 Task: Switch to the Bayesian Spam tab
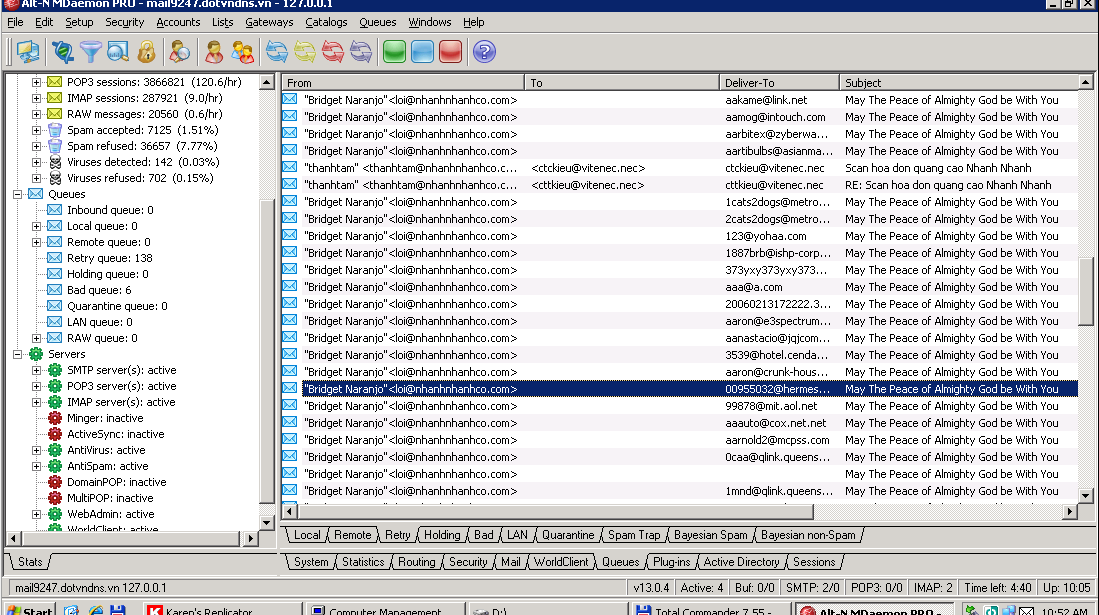(711, 535)
